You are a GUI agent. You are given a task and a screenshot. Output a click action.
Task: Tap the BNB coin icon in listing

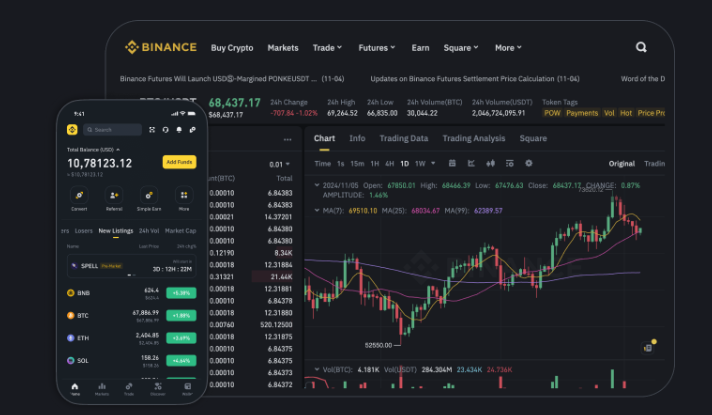point(70,293)
